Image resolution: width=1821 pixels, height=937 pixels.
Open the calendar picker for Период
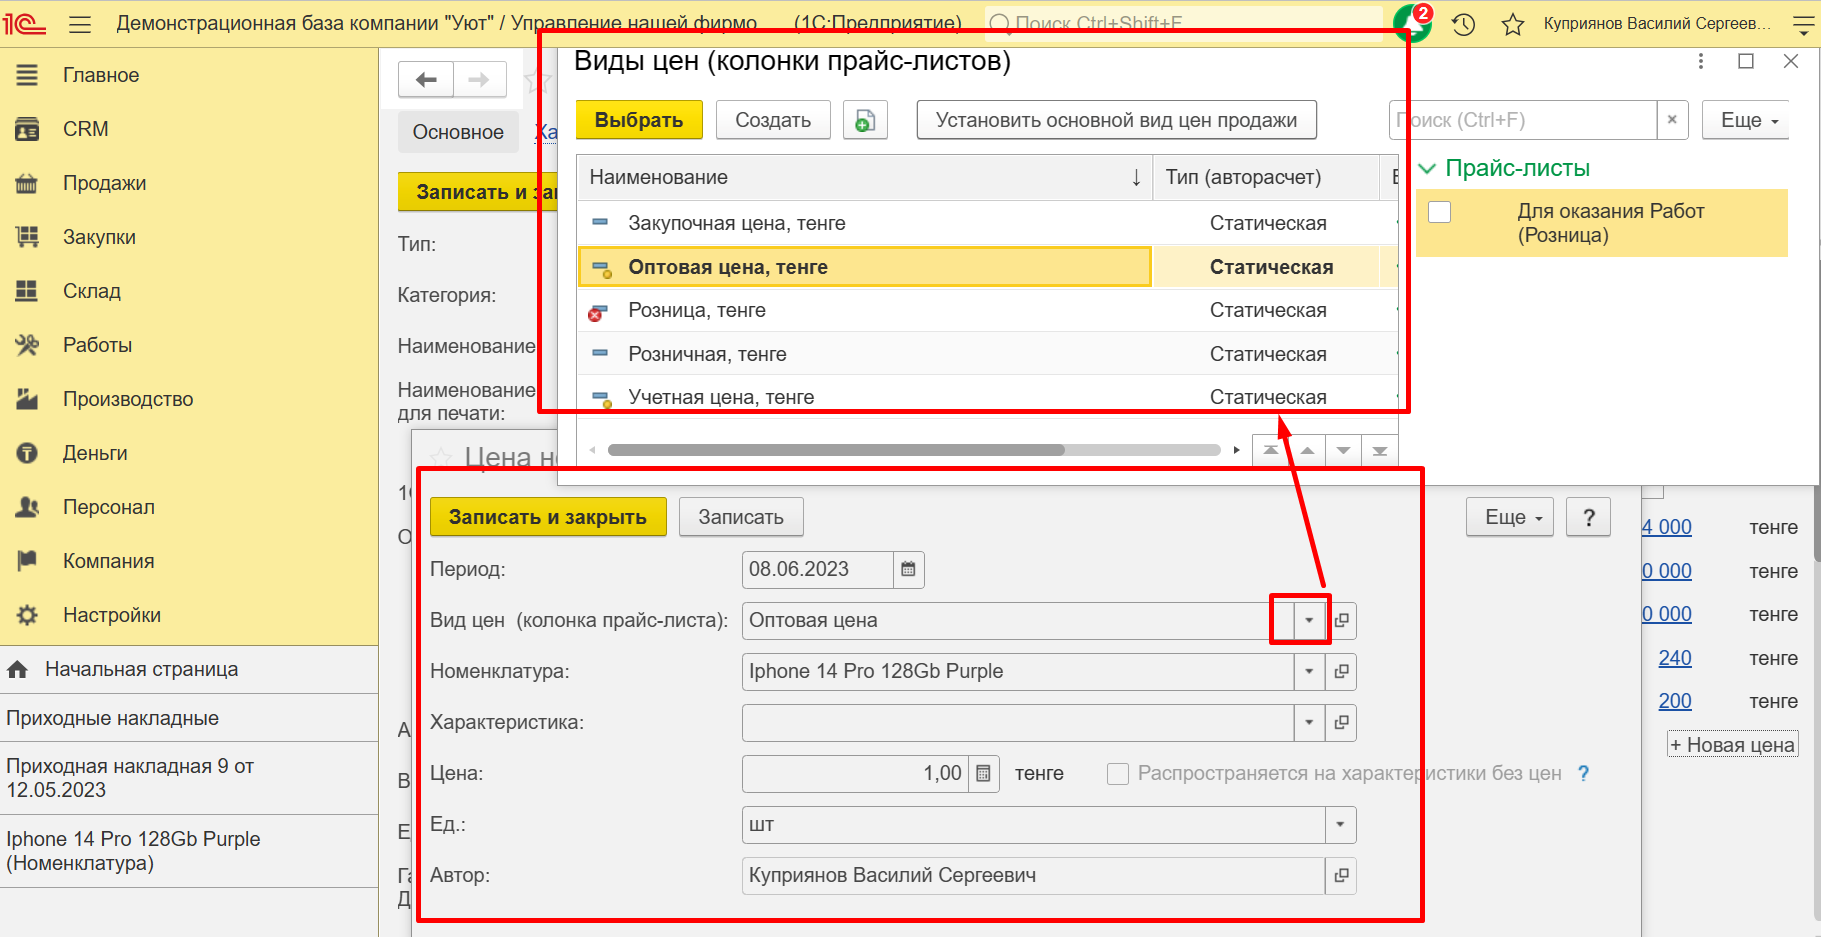908,570
